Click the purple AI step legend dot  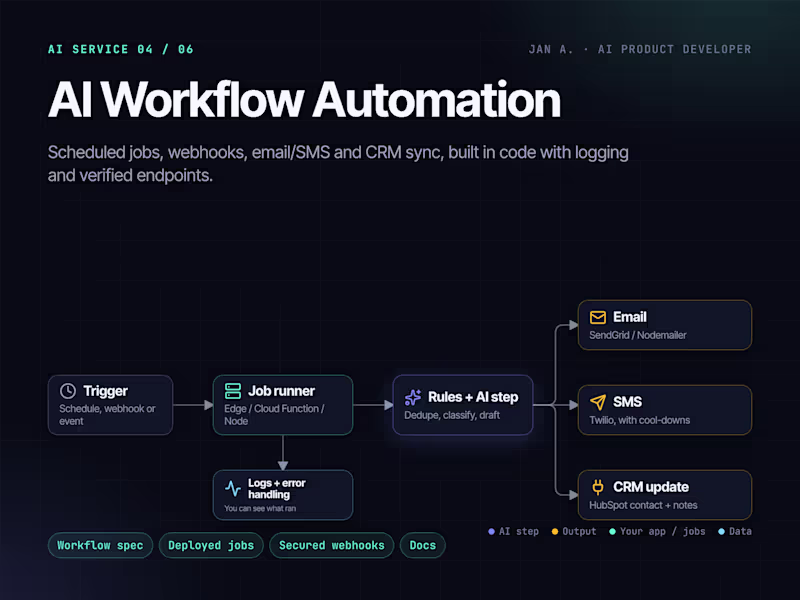pyautogui.click(x=491, y=532)
